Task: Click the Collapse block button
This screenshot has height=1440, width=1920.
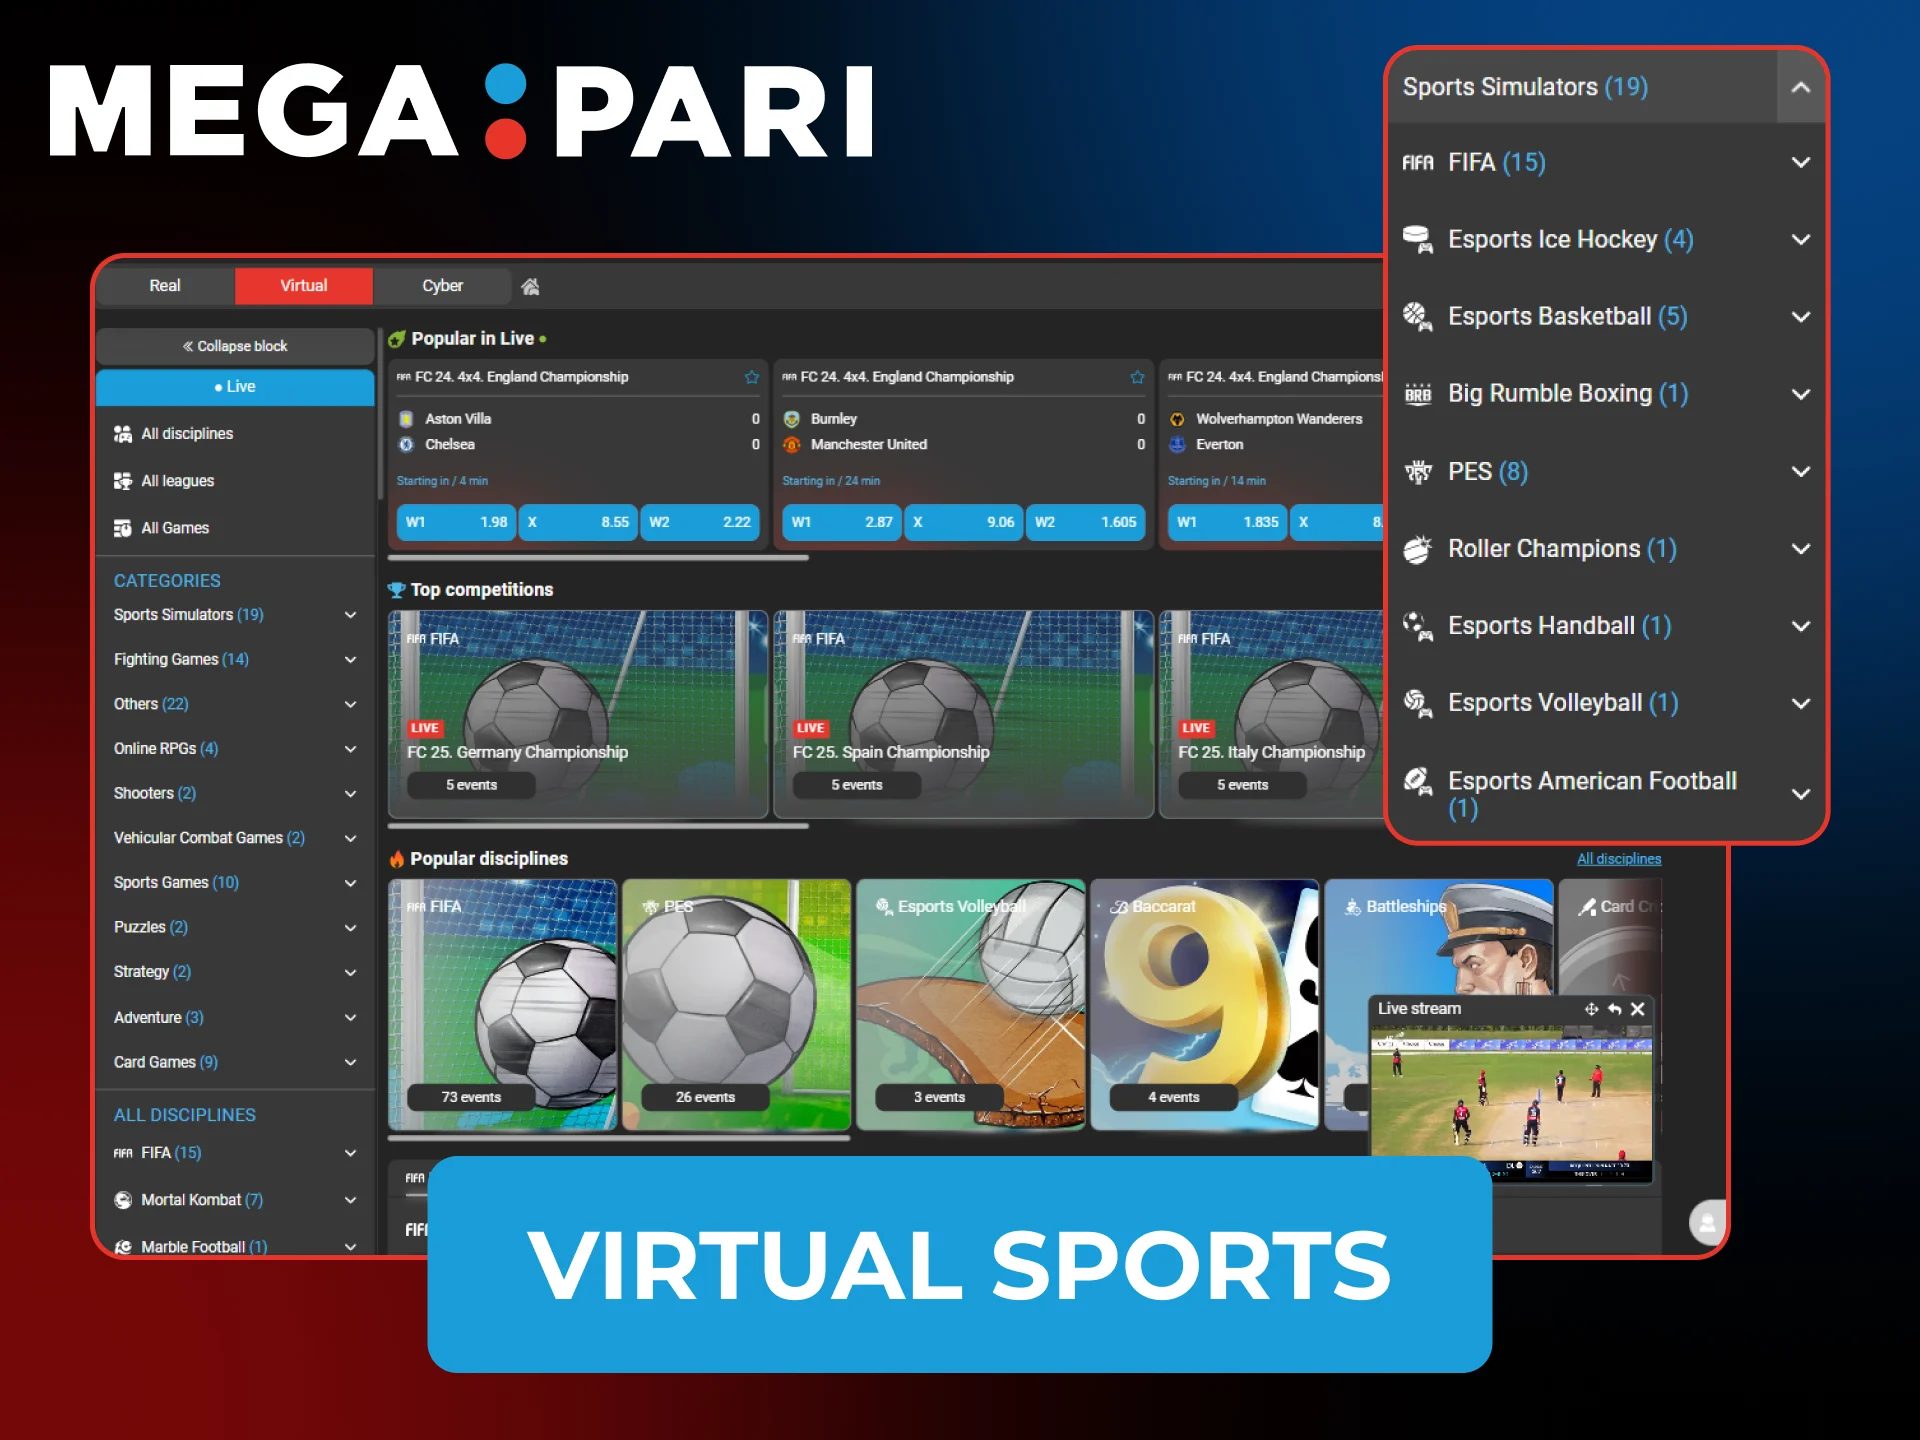Action: pos(235,346)
